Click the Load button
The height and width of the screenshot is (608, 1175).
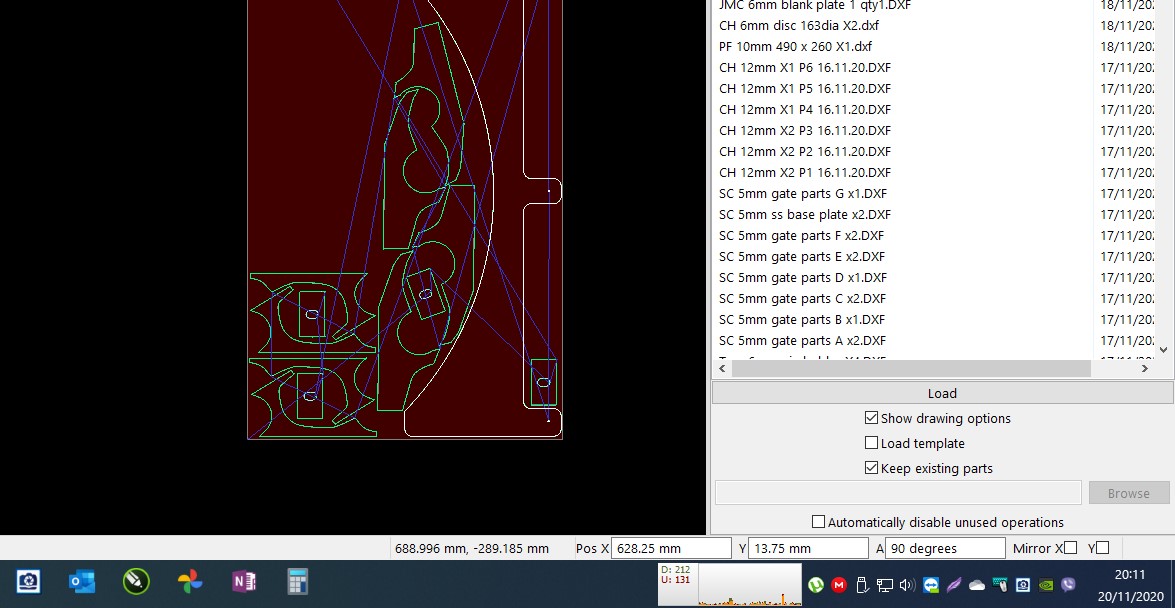pyautogui.click(x=942, y=394)
